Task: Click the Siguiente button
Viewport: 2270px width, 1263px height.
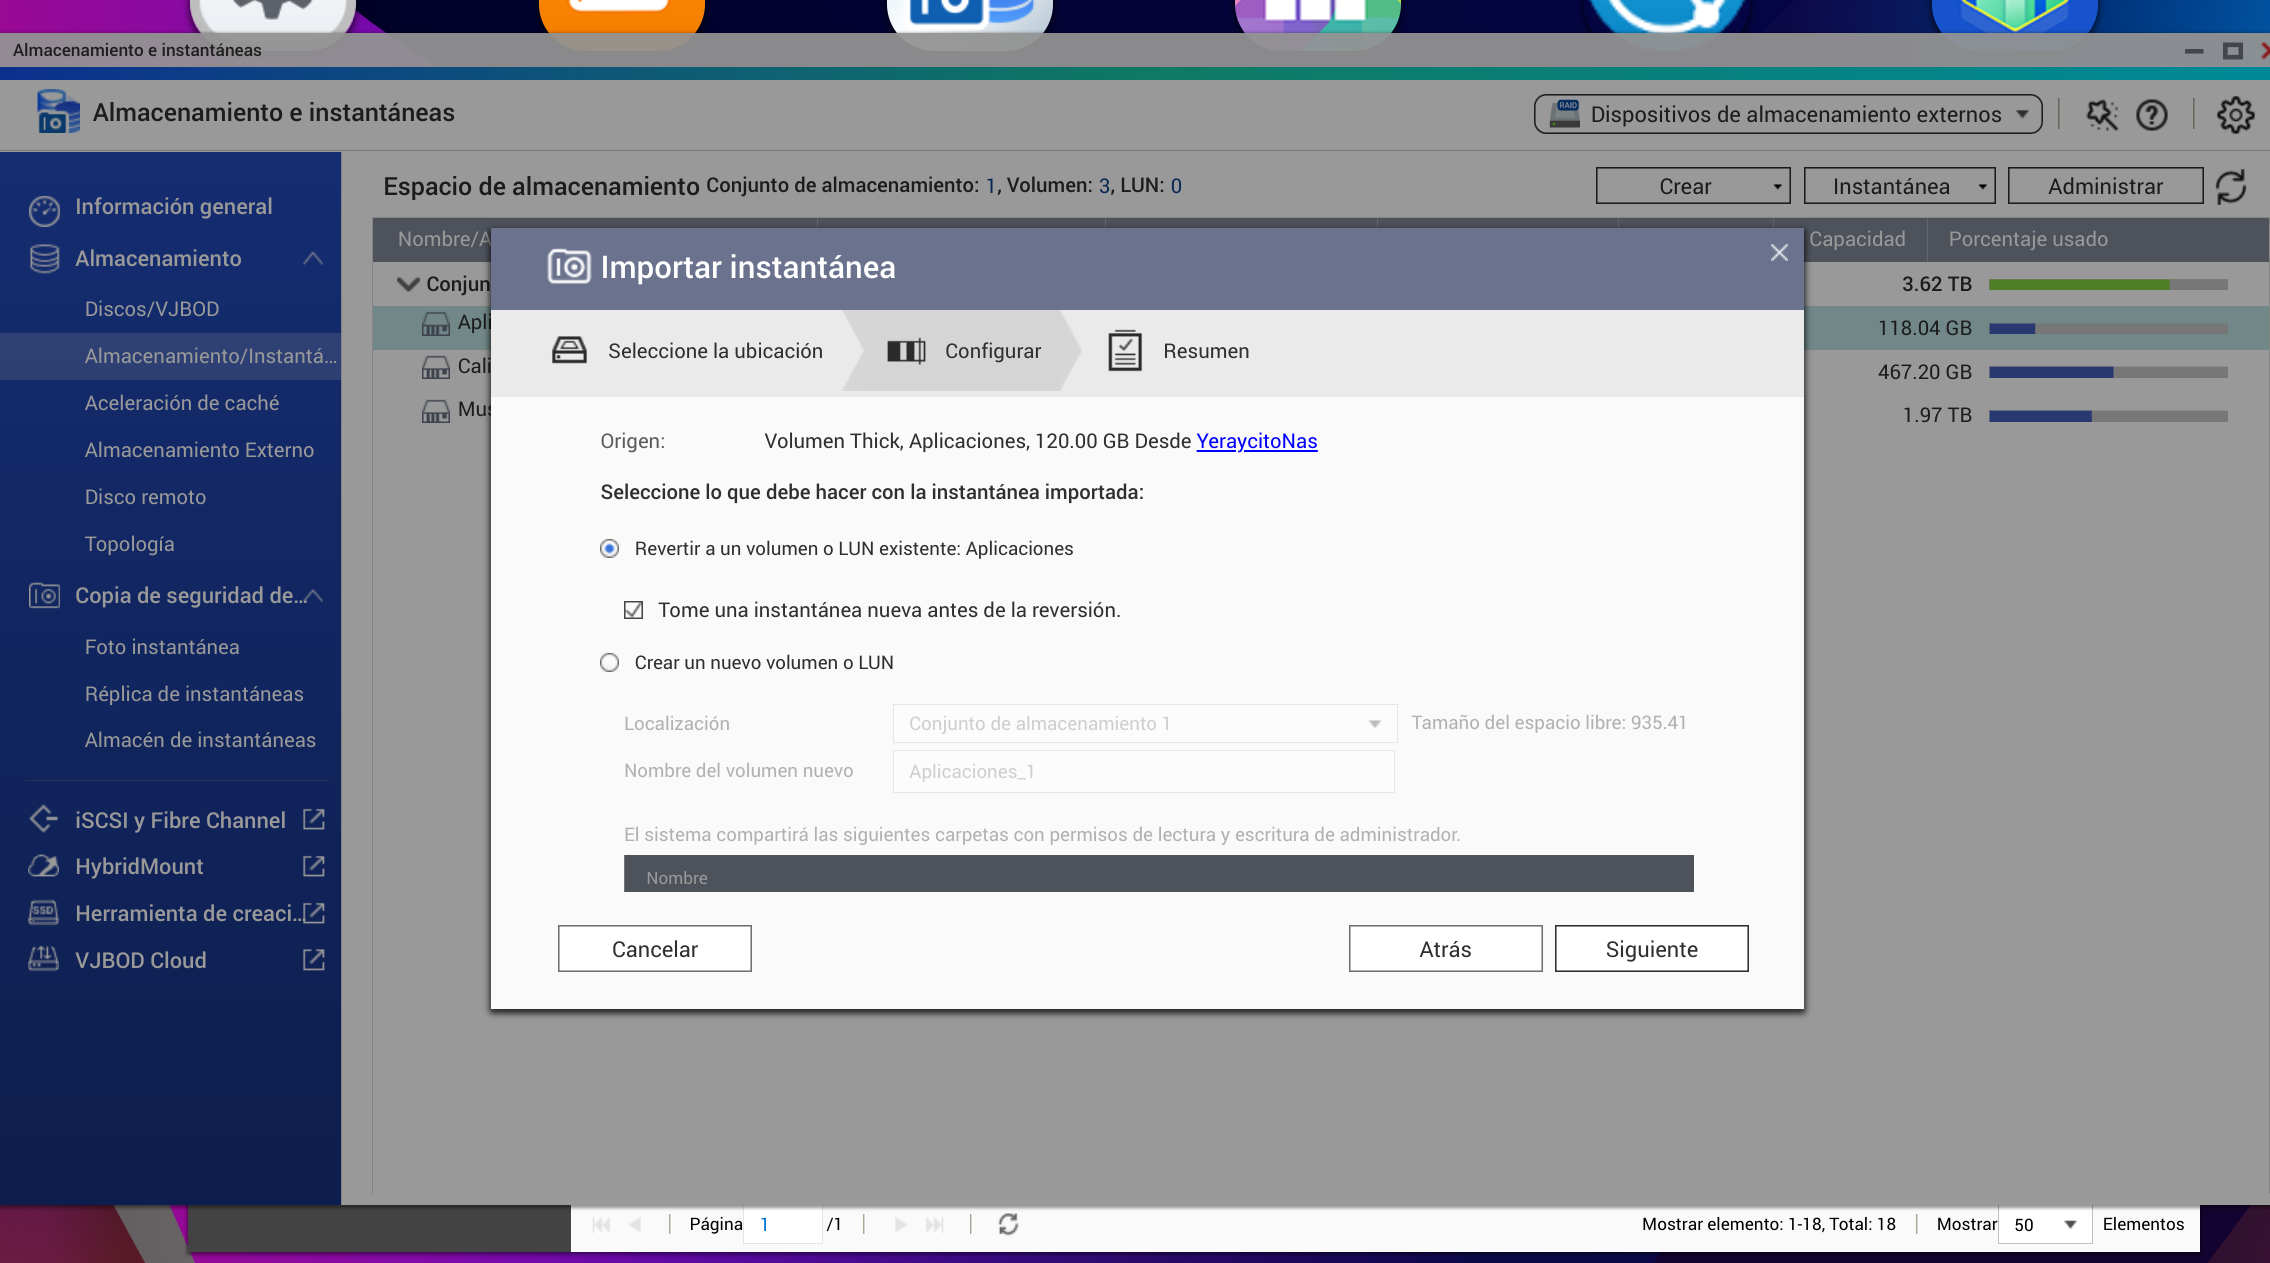Action: [1651, 949]
